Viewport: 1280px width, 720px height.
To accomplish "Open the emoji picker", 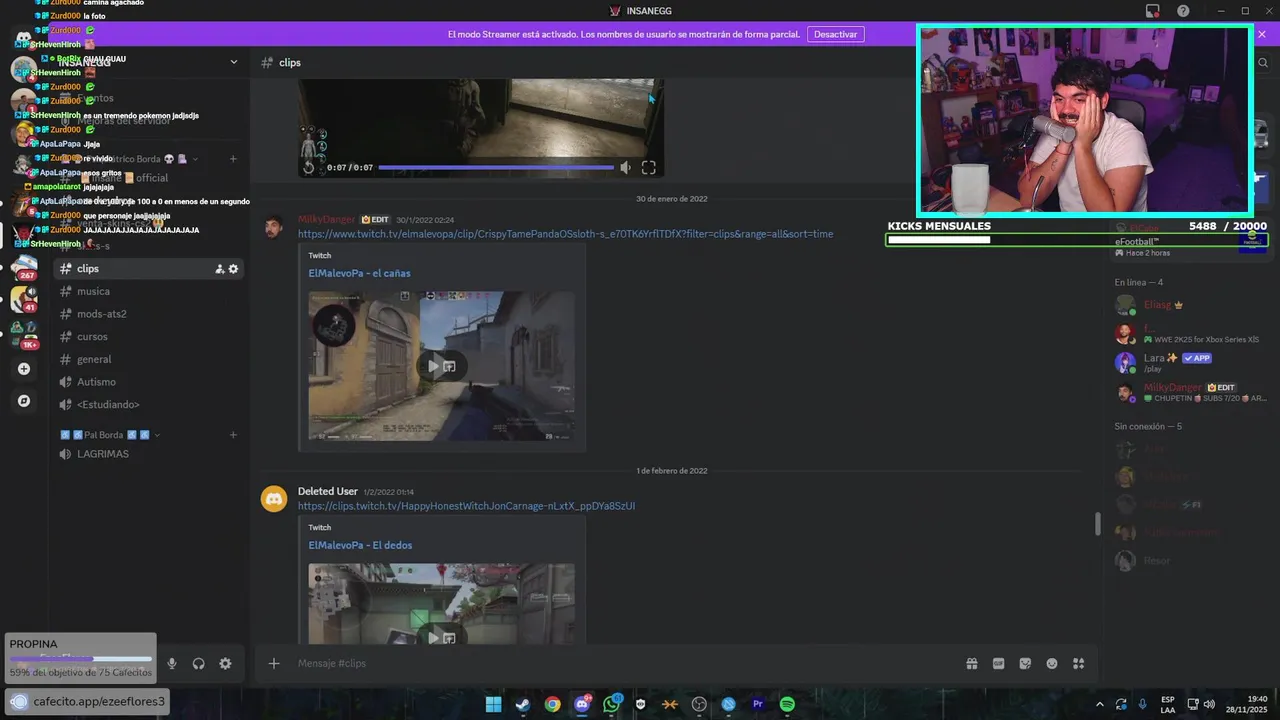I will click(x=1052, y=663).
